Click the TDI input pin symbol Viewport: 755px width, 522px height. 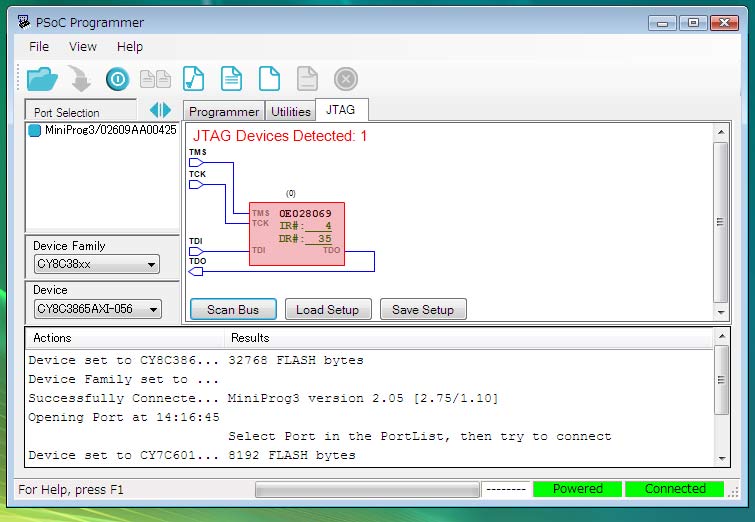coord(196,251)
